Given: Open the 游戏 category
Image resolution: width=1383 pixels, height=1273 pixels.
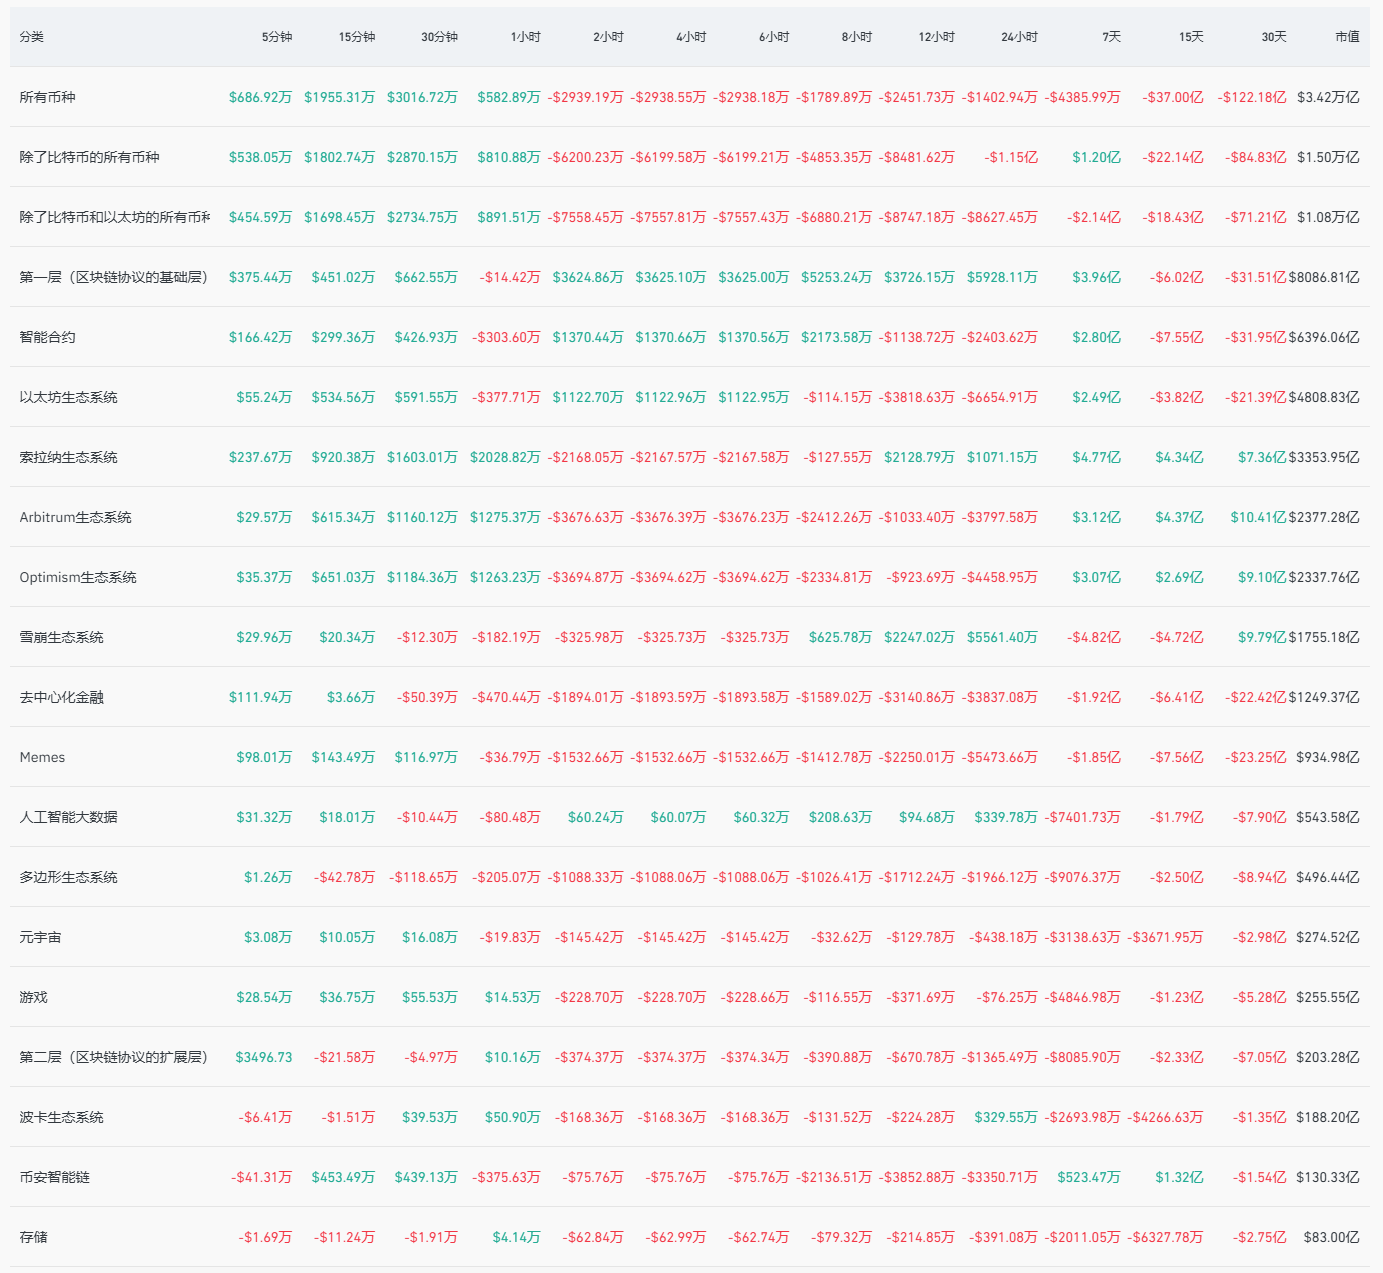Looking at the screenshot, I should click(34, 997).
